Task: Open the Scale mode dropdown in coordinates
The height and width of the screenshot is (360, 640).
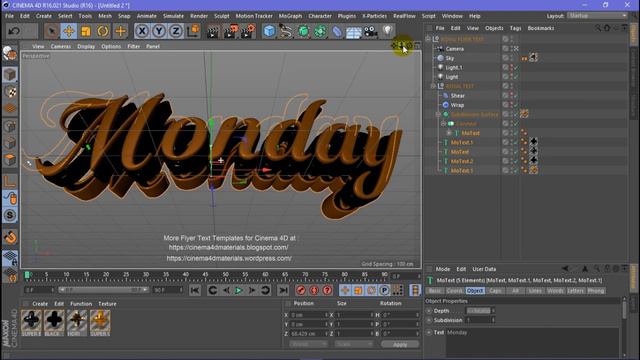Action: pyautogui.click(x=353, y=344)
